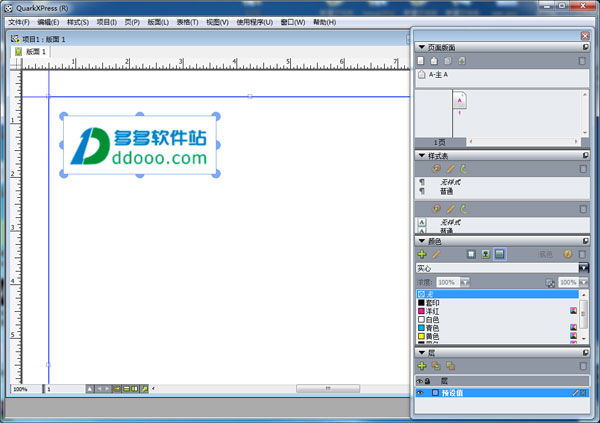600x423 pixels.
Task: Open the 使用程序(U) menu
Action: 254,22
